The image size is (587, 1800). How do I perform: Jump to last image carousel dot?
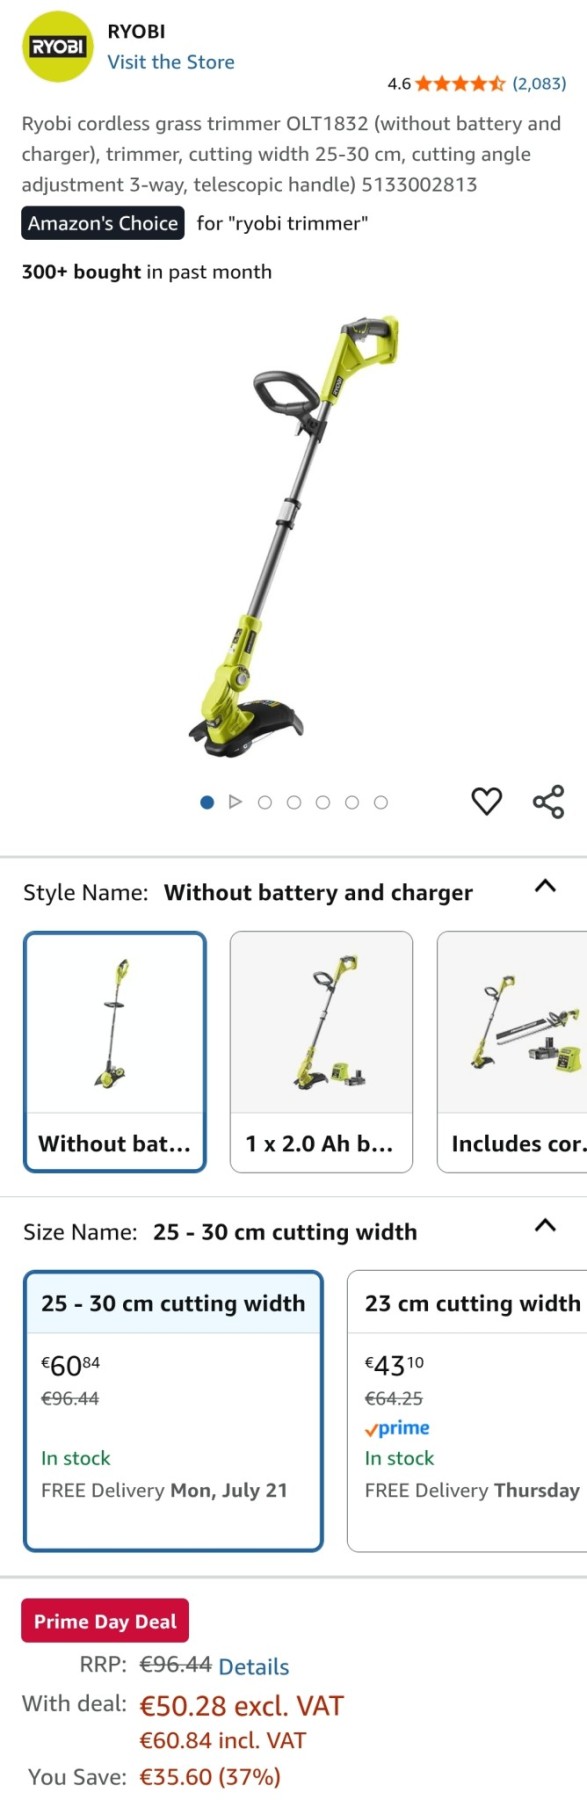point(381,802)
